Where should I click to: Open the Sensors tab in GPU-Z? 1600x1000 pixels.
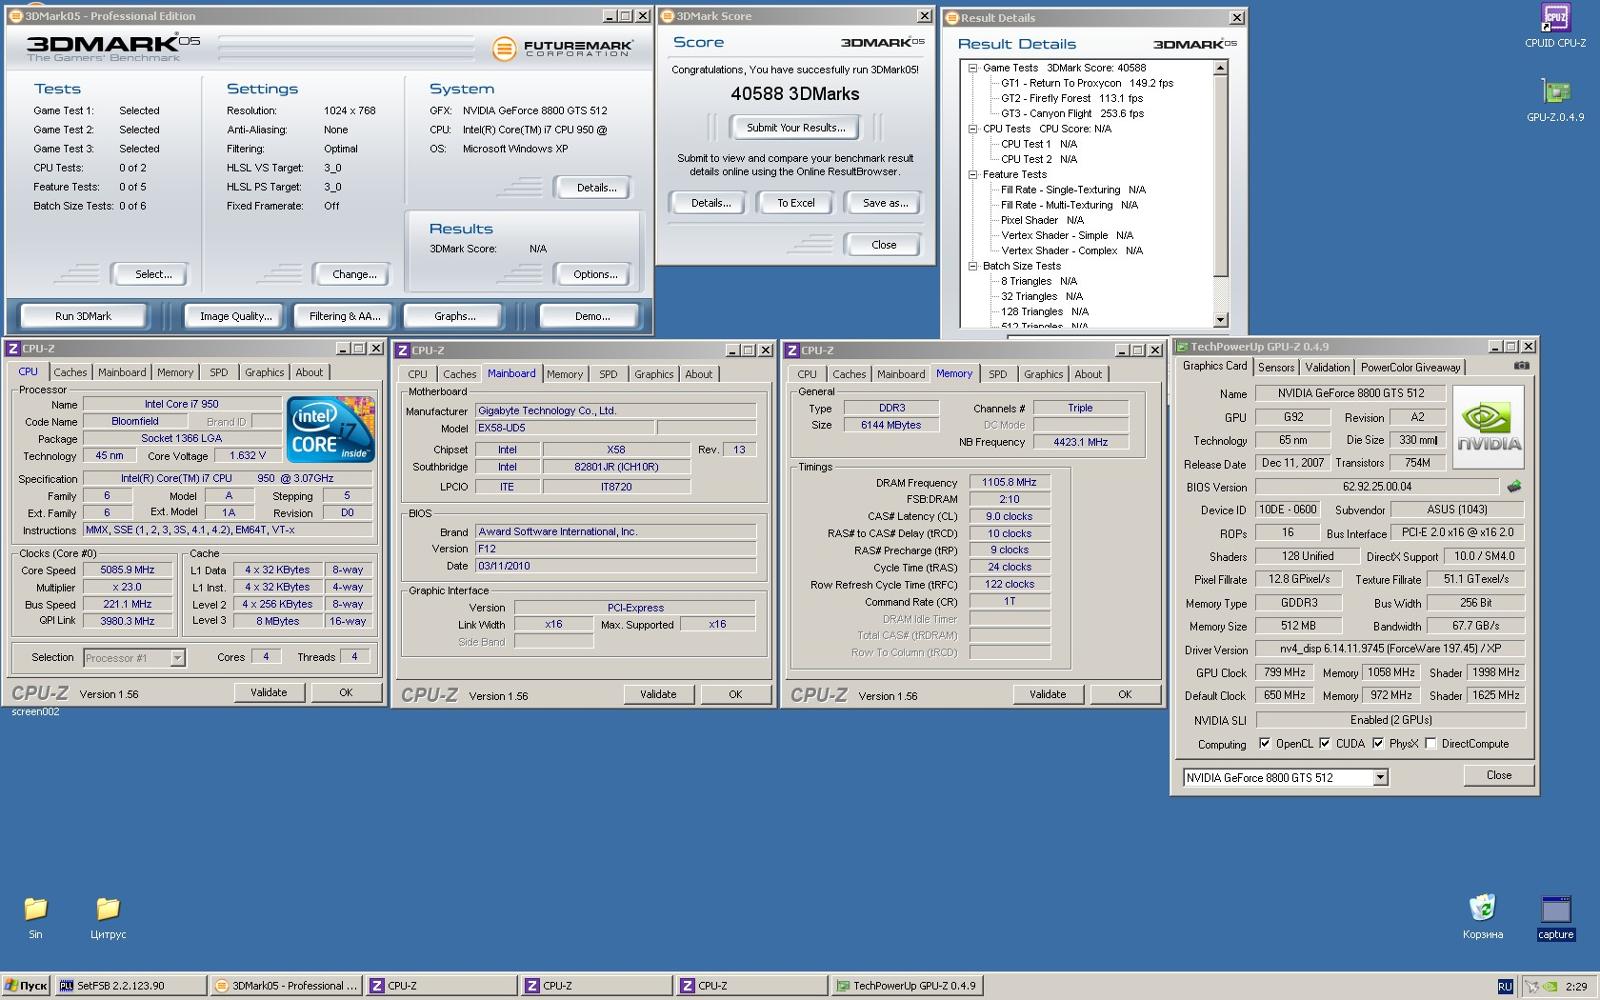point(1276,367)
